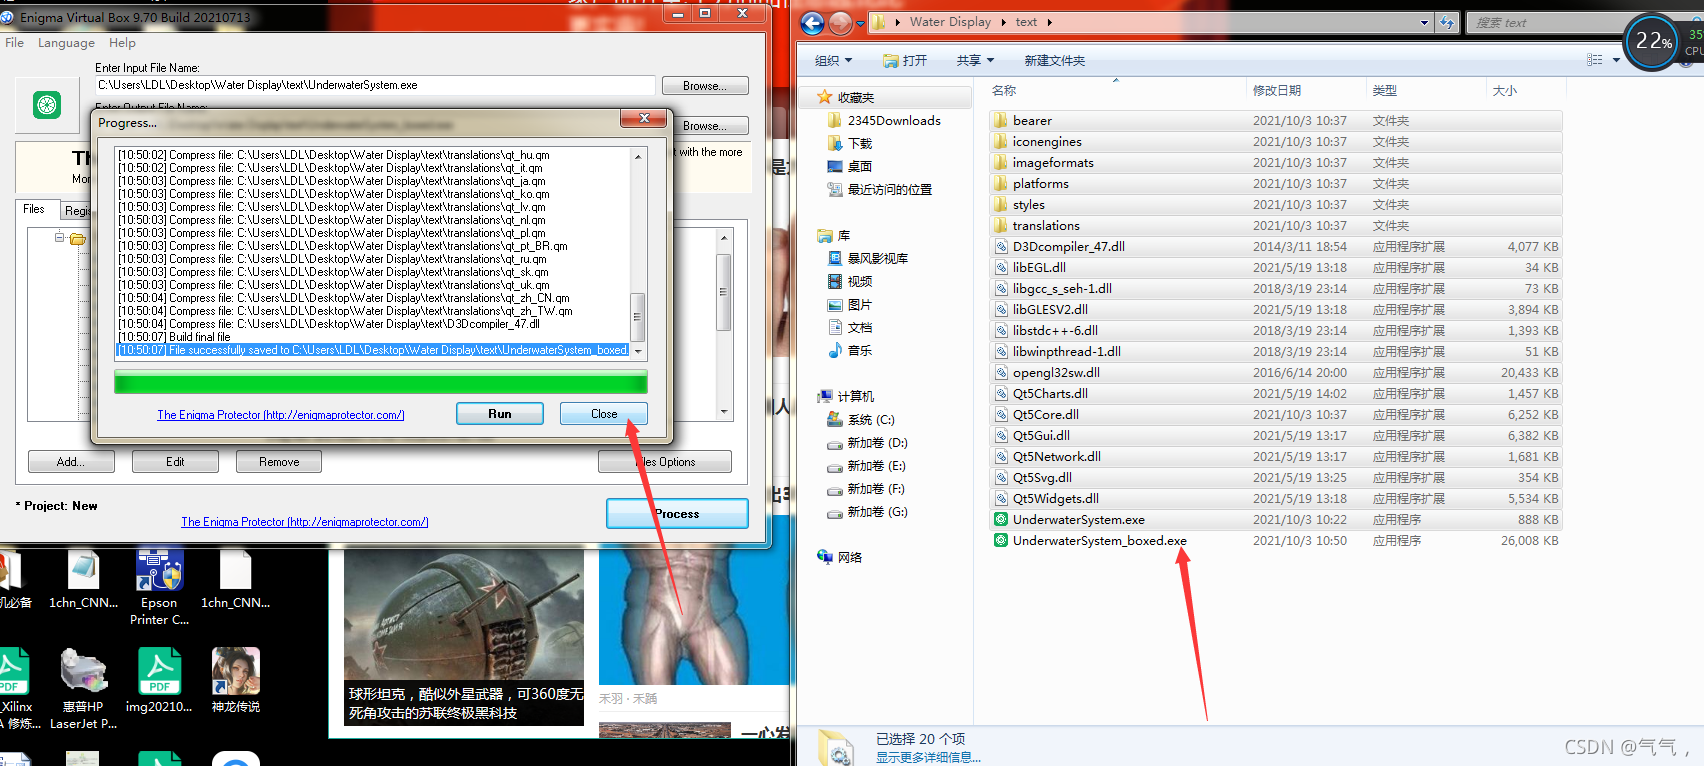1704x766 pixels.
Task: Click Close in the Progress dialog
Action: 604,414
